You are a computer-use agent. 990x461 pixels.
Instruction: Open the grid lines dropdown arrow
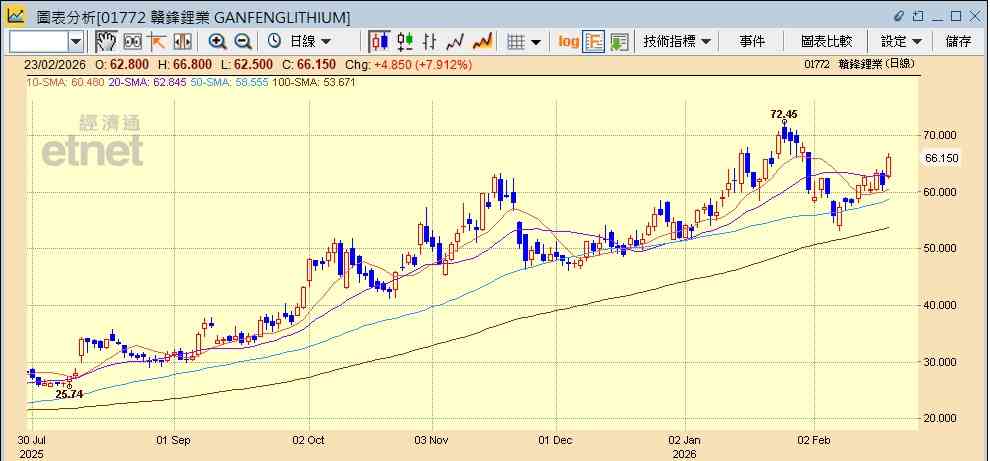tap(536, 42)
